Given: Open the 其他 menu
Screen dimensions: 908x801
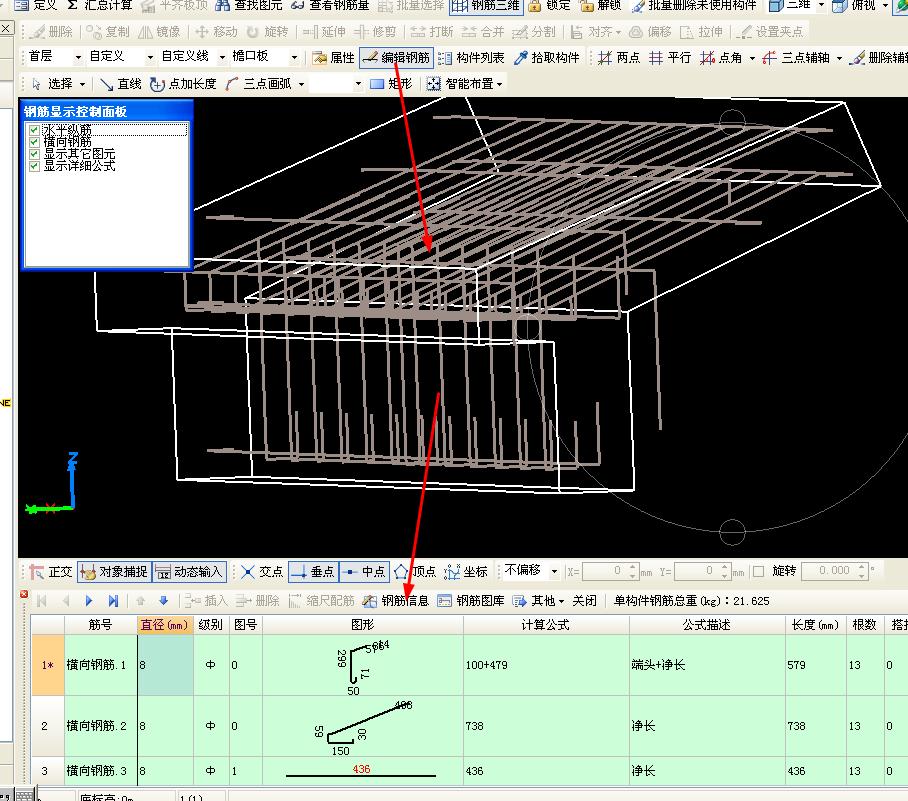Looking at the screenshot, I should tap(538, 601).
